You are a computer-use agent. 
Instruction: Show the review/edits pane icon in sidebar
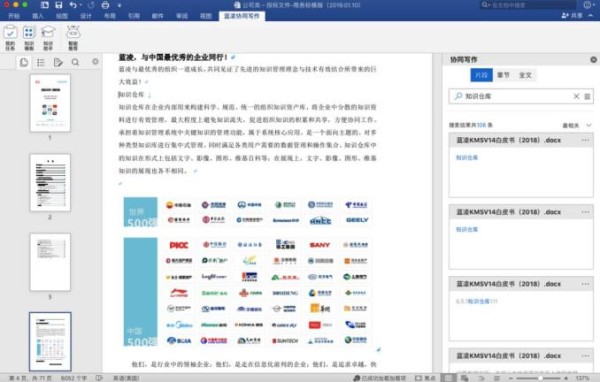58,62
